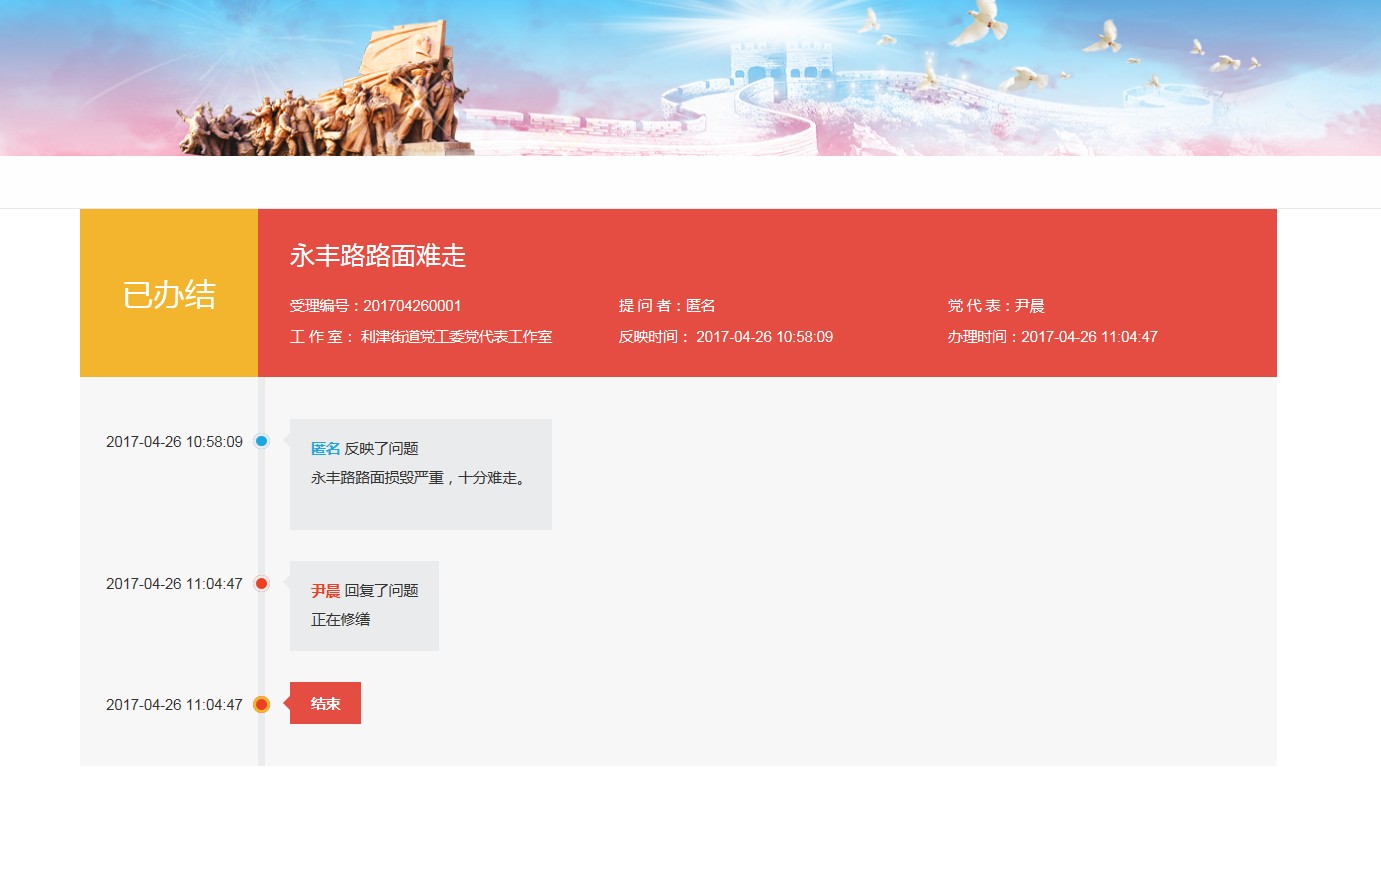Click the timestamp beside the 结束 marker
The width and height of the screenshot is (1381, 869).
pyautogui.click(x=174, y=705)
